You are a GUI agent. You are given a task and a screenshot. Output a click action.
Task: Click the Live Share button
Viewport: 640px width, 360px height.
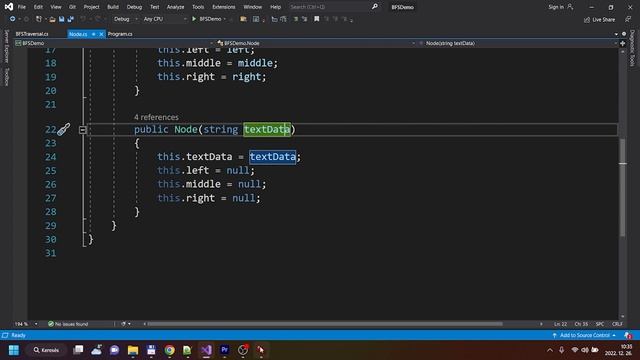tap(599, 19)
